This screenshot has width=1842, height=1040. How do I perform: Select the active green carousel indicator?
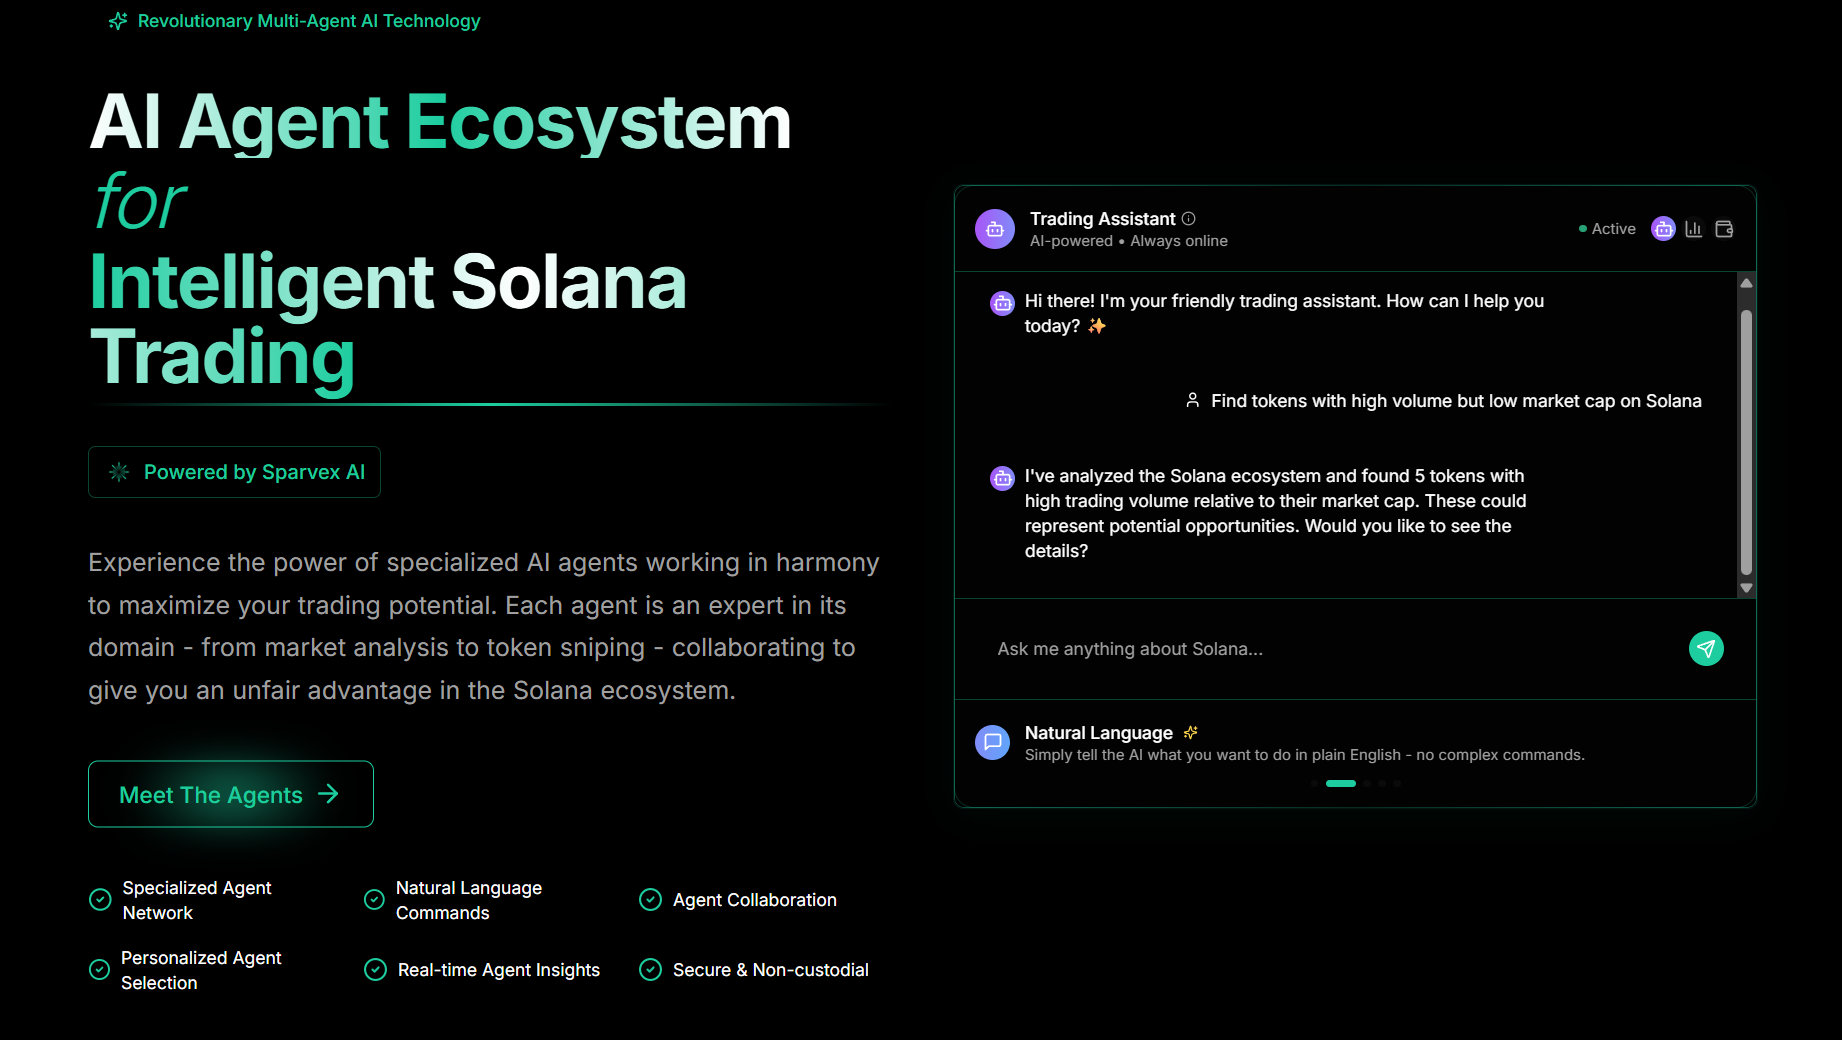point(1341,784)
